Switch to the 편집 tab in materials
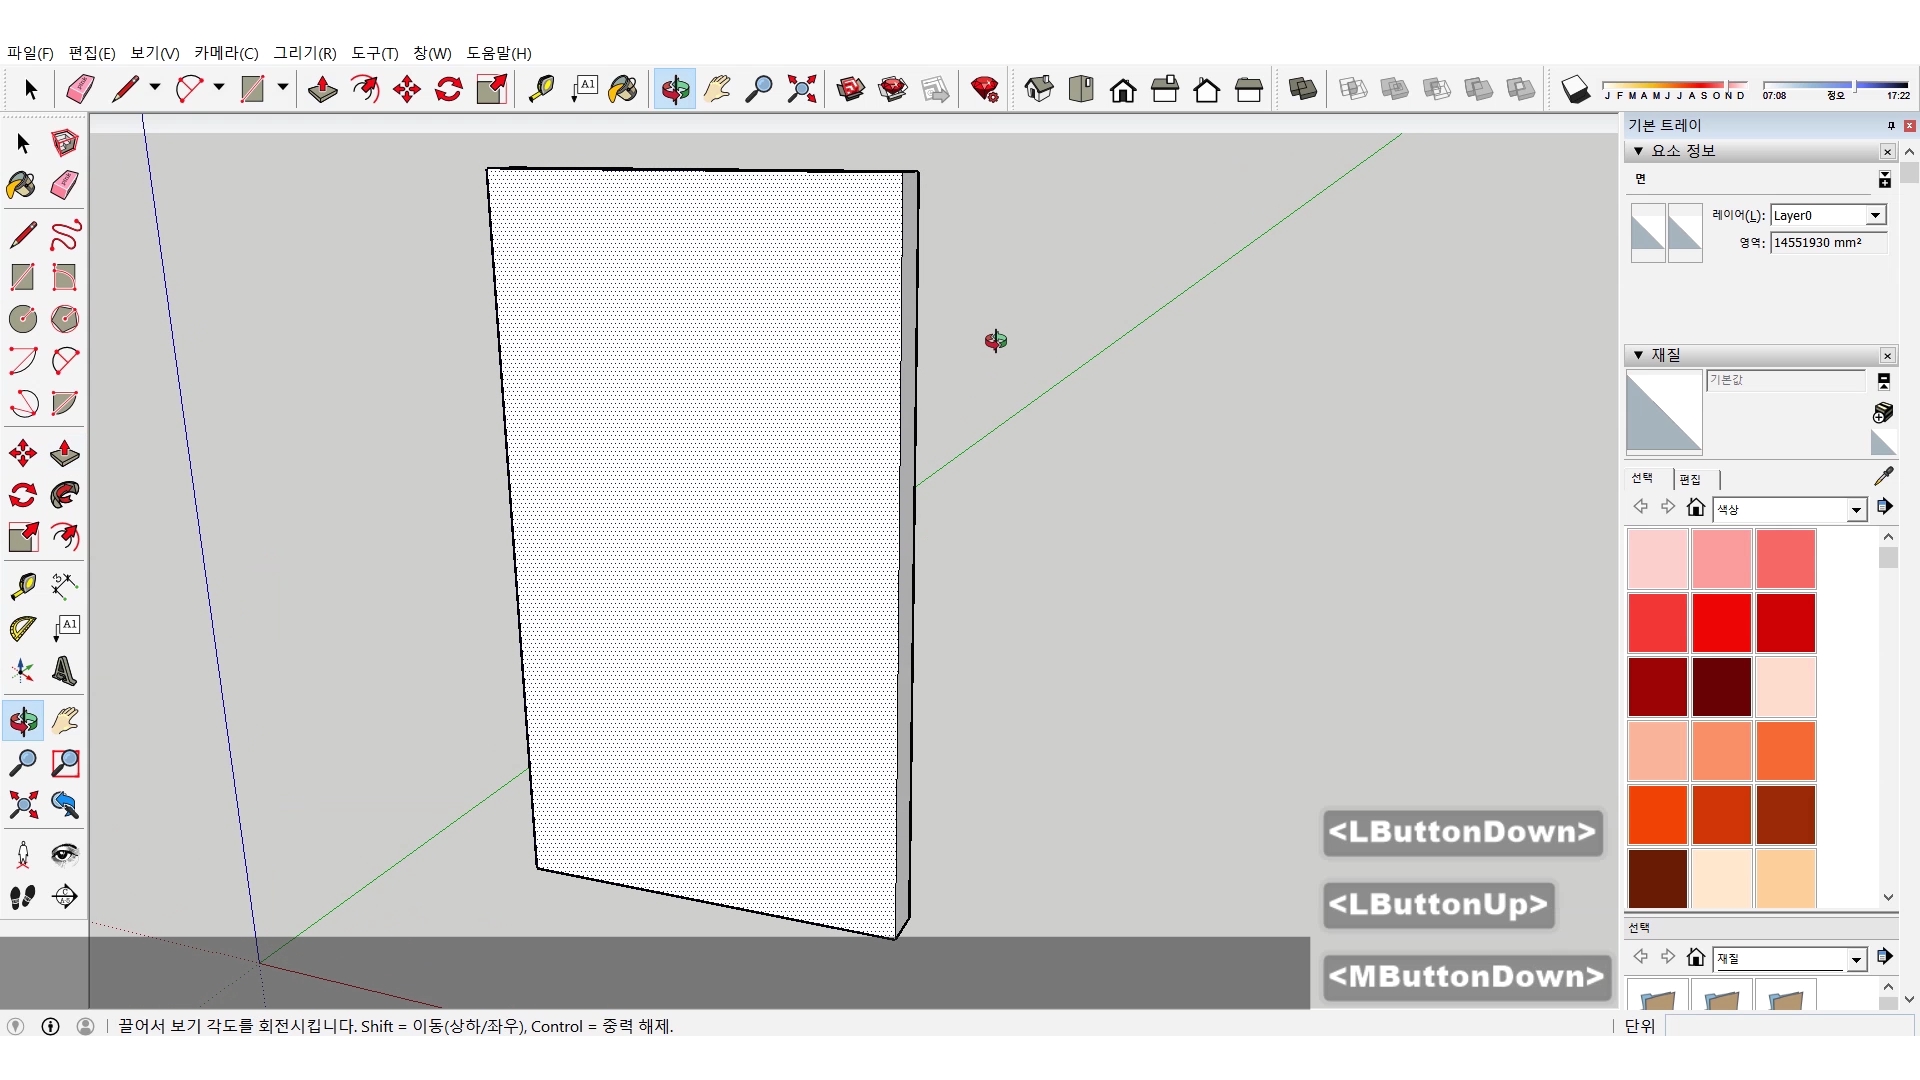The image size is (1920, 1080). pyautogui.click(x=1690, y=479)
